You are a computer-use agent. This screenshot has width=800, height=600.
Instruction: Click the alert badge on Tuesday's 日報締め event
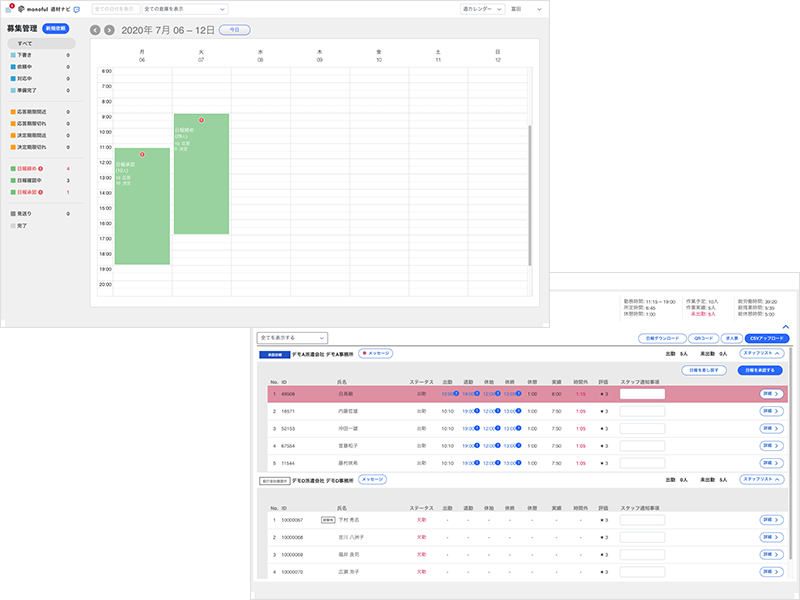point(201,120)
